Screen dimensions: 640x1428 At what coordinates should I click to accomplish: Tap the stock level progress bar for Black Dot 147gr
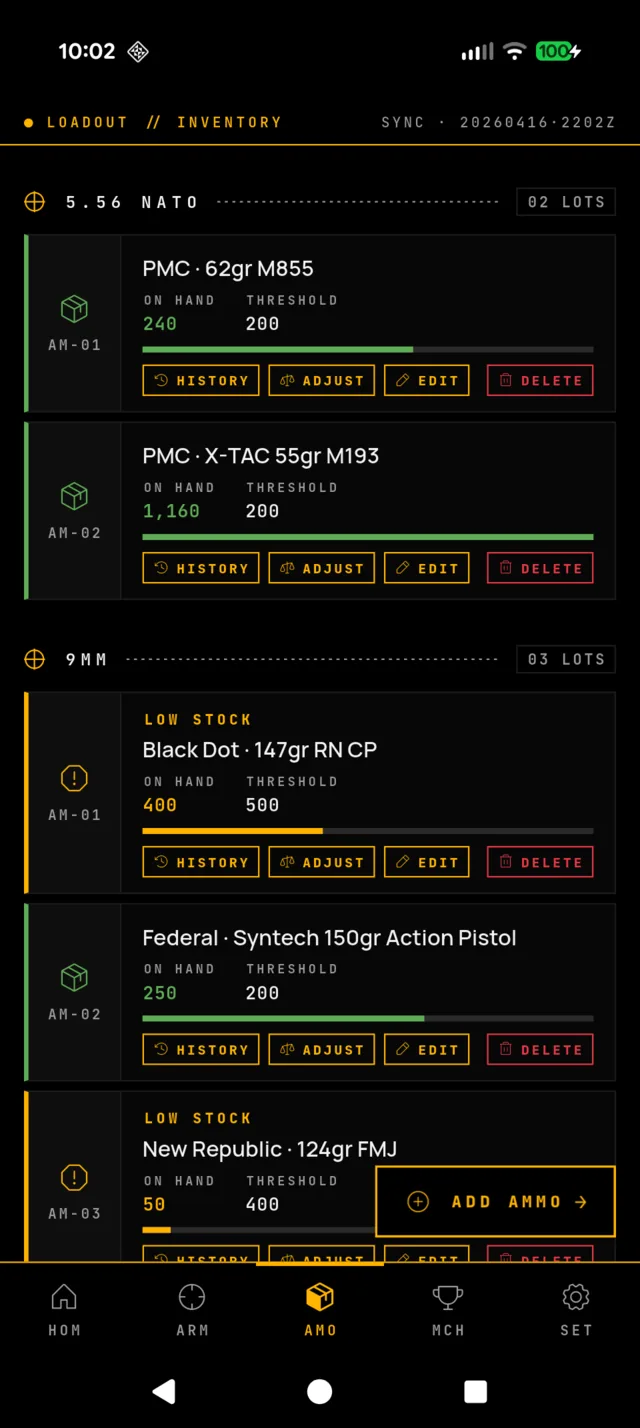367,831
